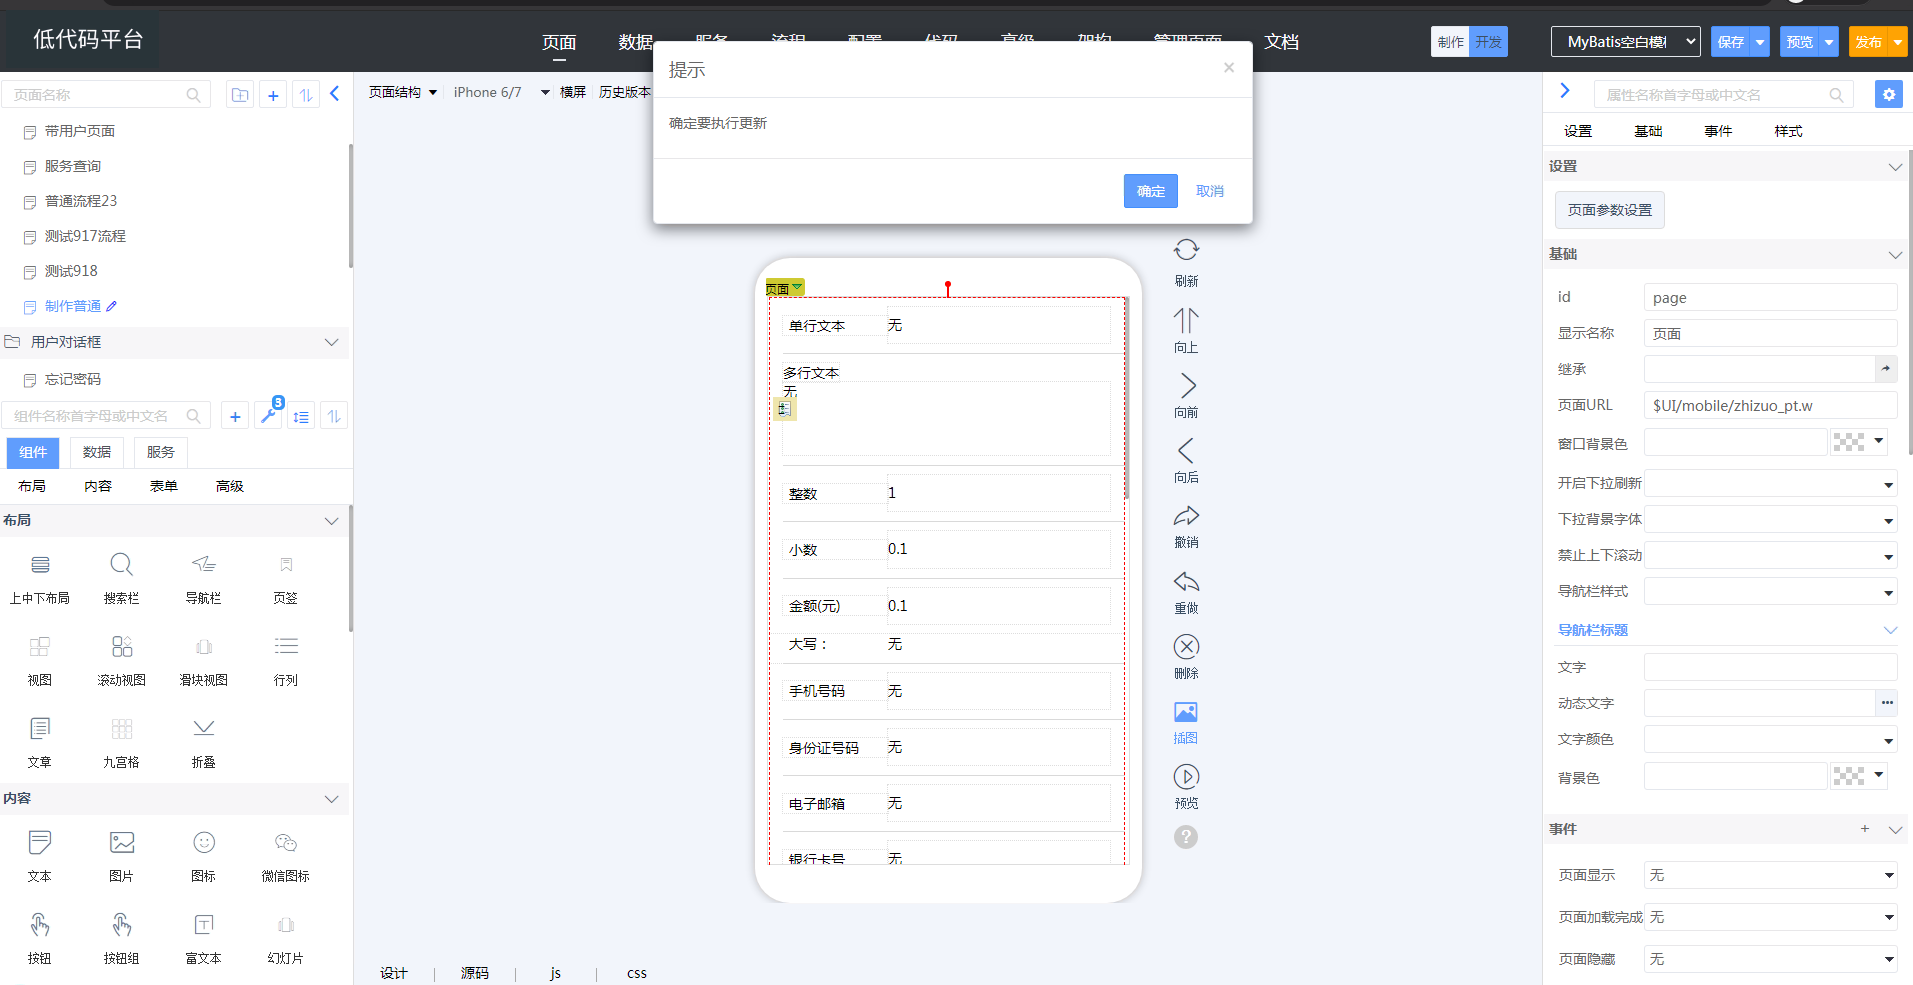This screenshot has height=985, width=1913.
Task: Close the 提示 dialog with X
Action: (1229, 68)
